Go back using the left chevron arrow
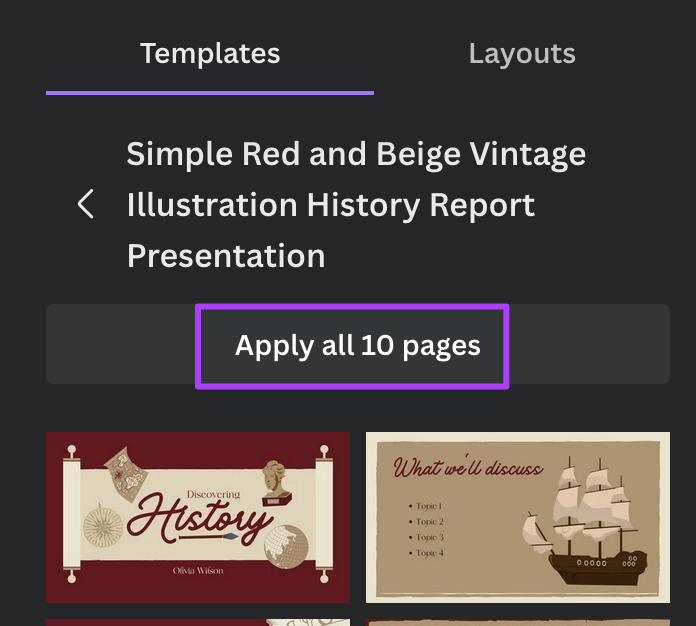This screenshot has width=696, height=626. coord(86,205)
